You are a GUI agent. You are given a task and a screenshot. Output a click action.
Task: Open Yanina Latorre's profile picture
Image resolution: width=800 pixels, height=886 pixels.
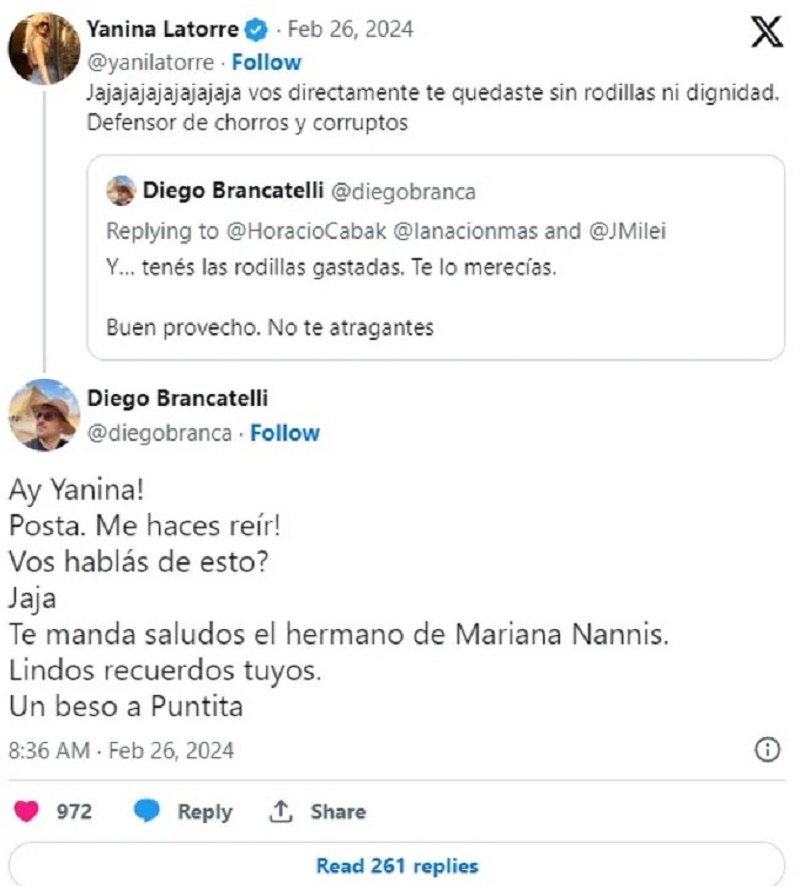point(42,48)
